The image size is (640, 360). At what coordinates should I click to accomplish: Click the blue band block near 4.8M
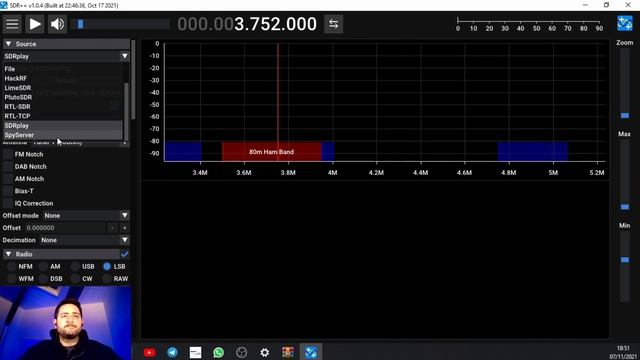point(532,152)
